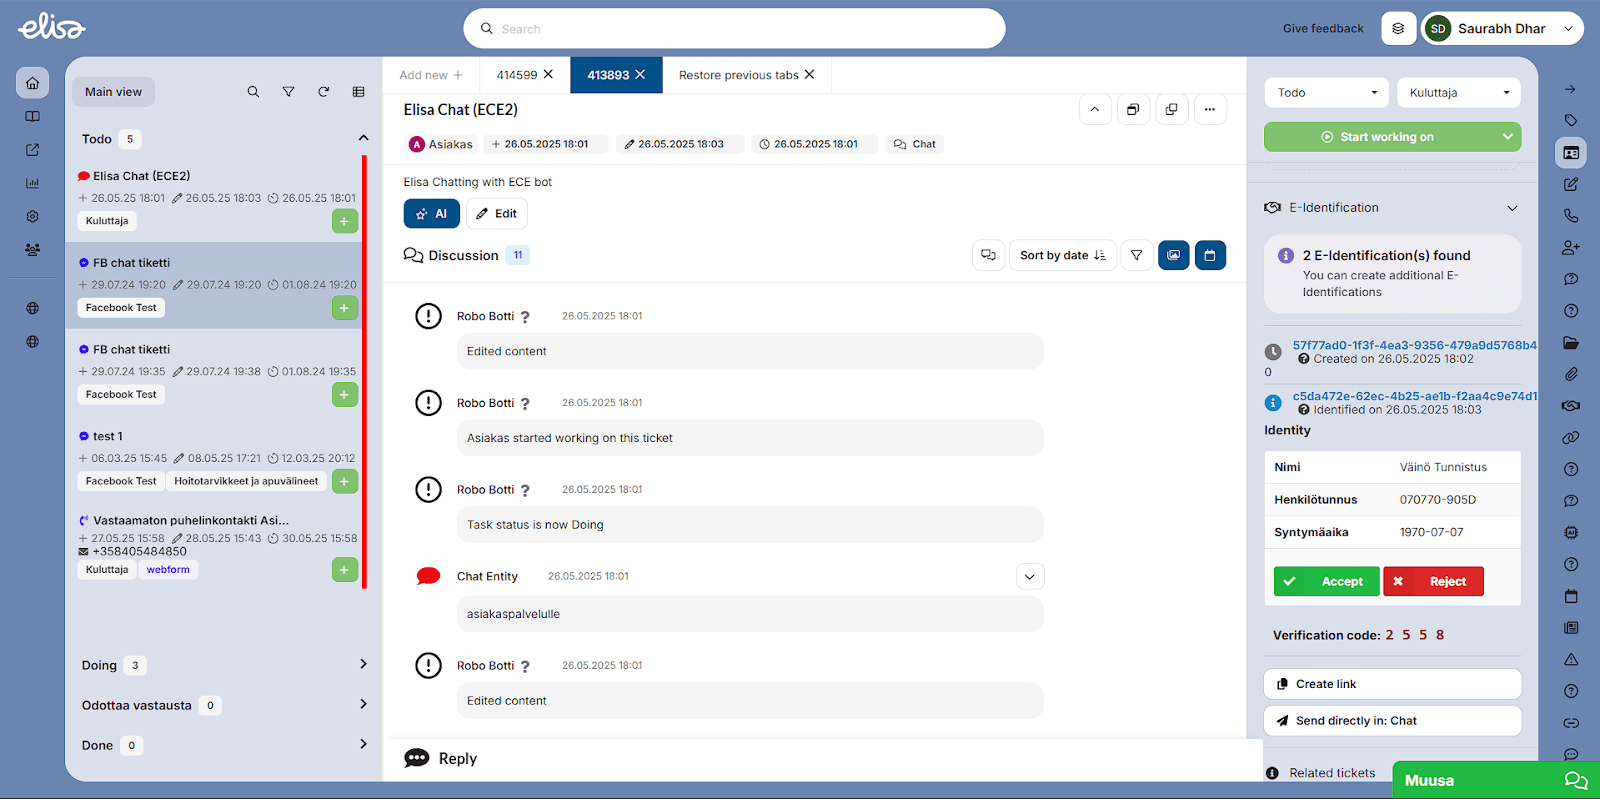Collapse the E-Identification section
Image resolution: width=1600 pixels, height=799 pixels.
click(1511, 208)
